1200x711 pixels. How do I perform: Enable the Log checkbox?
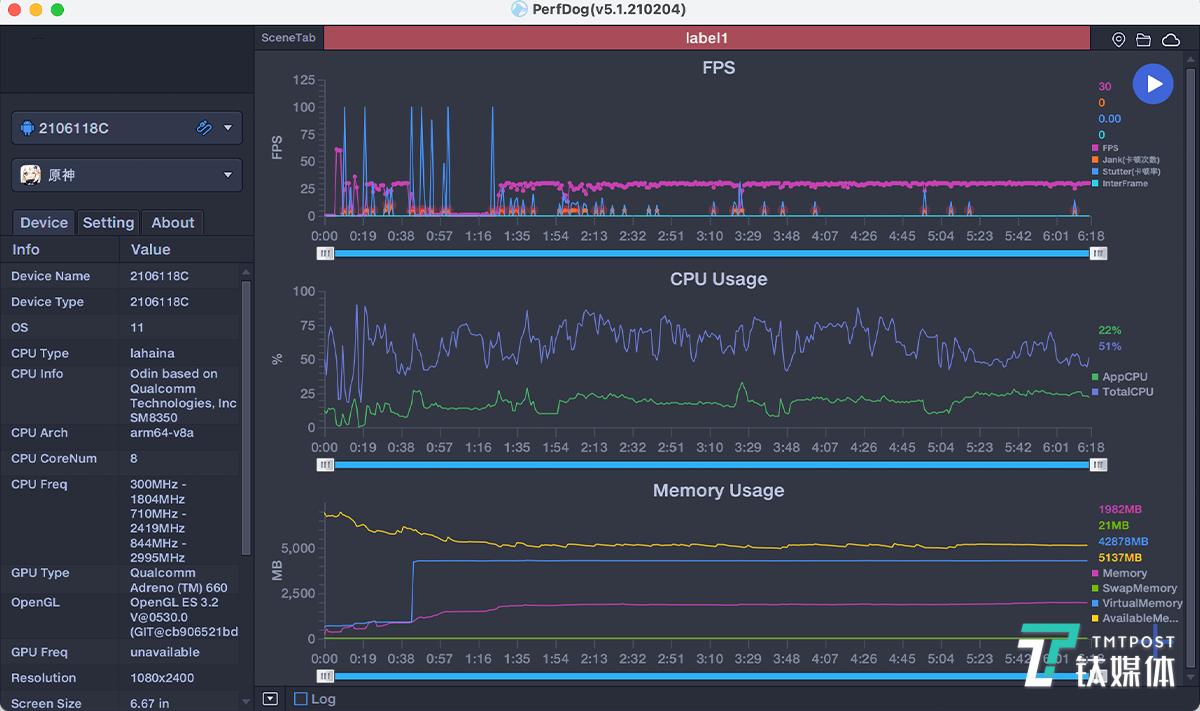[x=301, y=699]
